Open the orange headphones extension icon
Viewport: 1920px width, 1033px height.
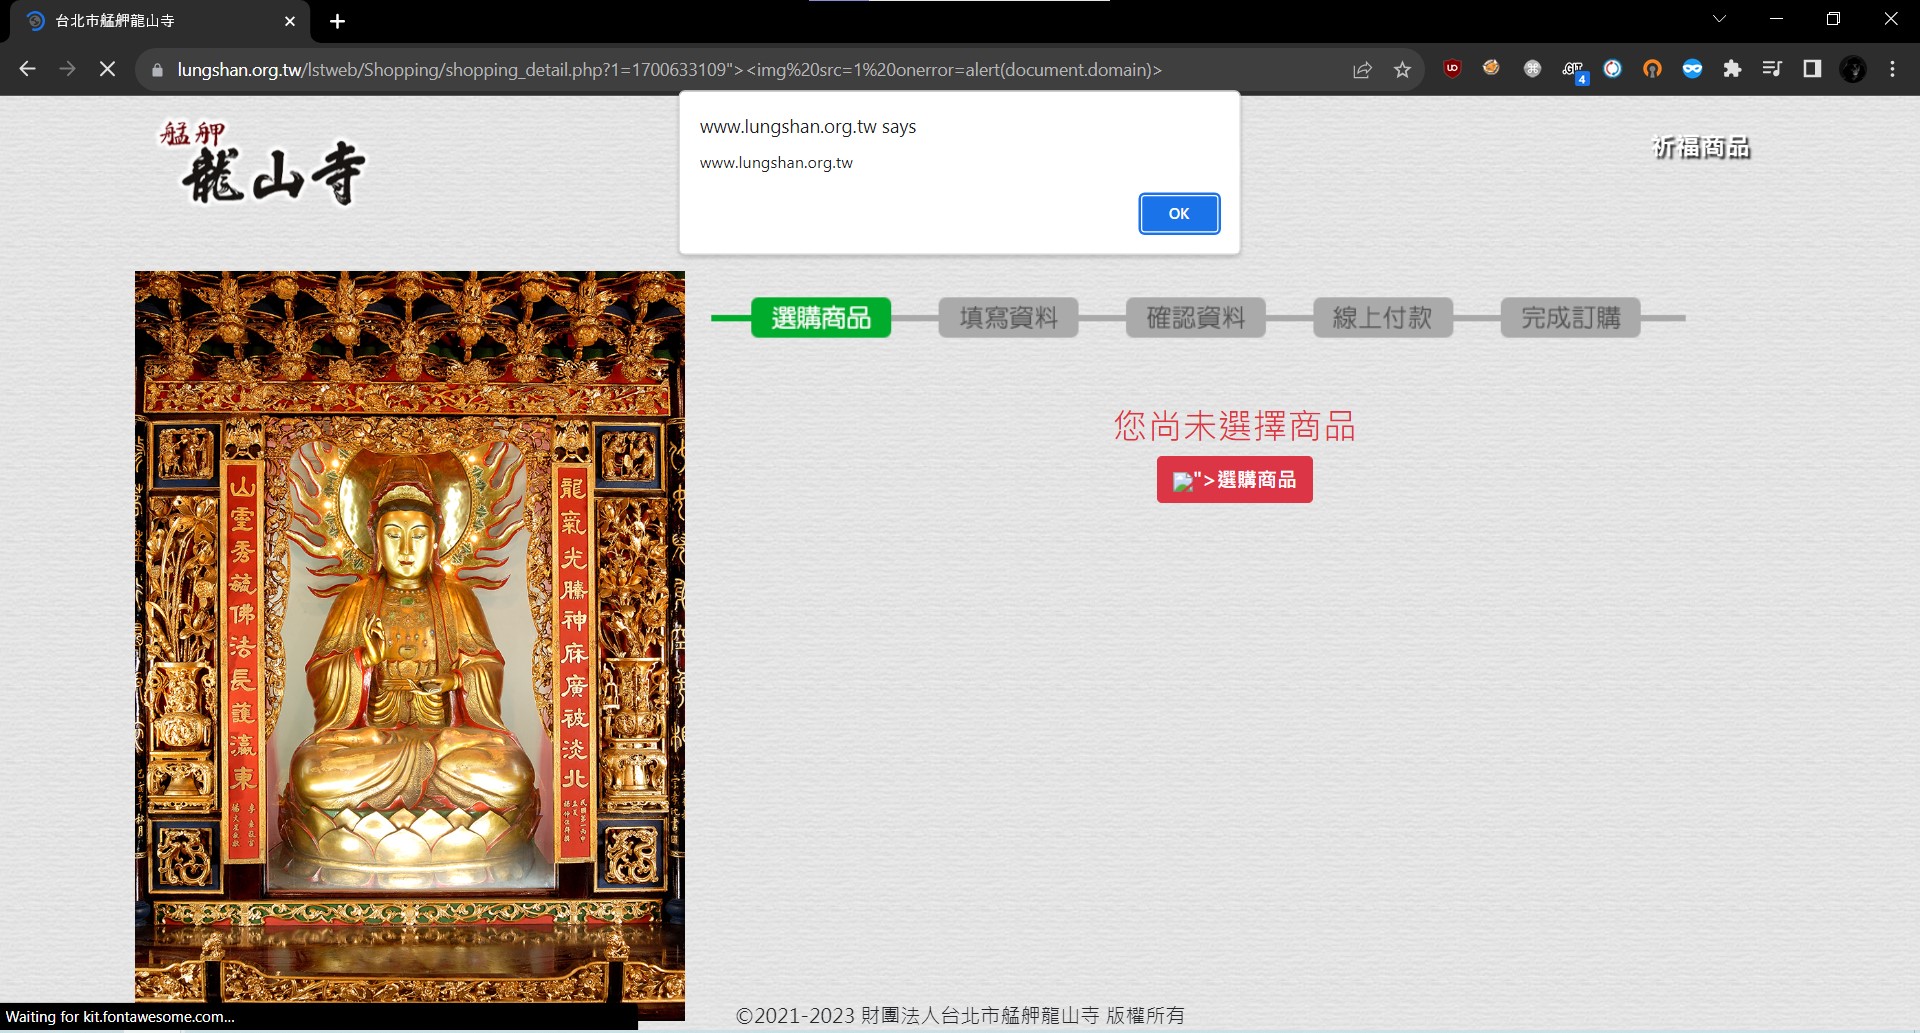[1652, 68]
